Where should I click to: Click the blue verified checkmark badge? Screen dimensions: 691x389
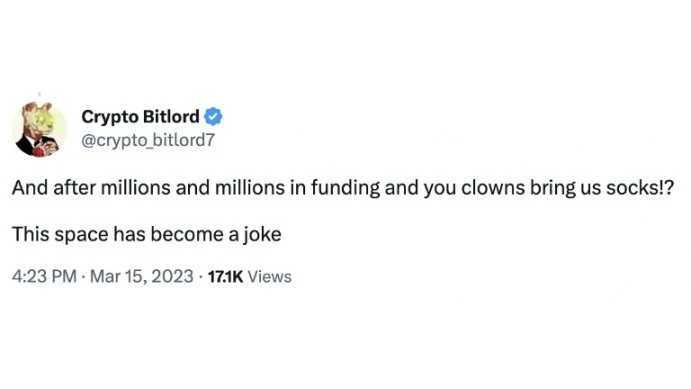tap(213, 117)
